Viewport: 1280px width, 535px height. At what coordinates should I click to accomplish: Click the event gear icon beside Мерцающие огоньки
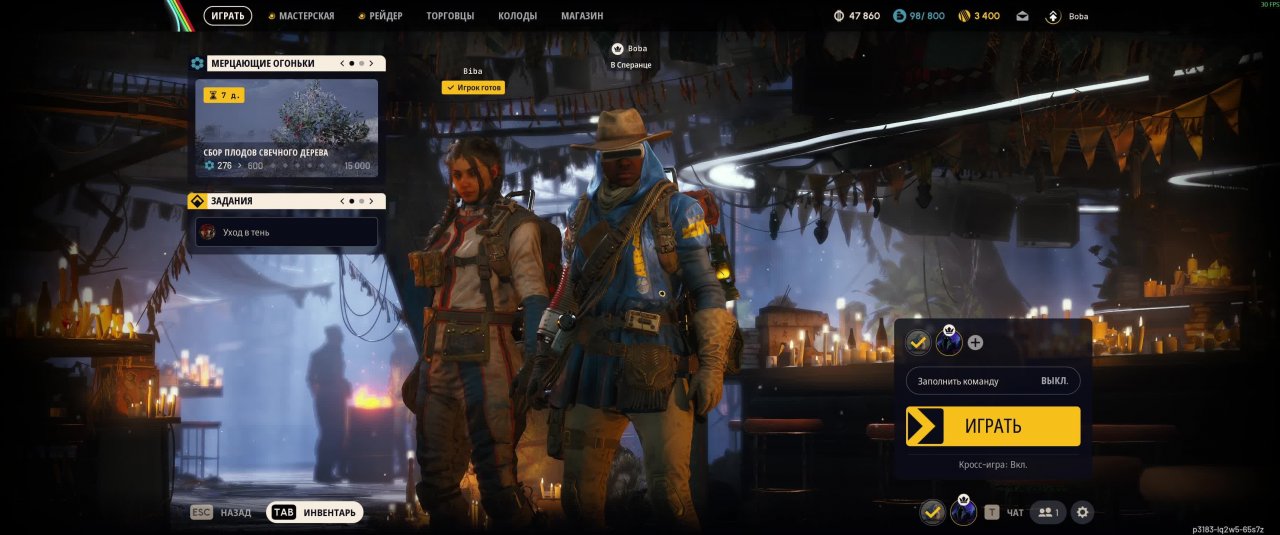point(197,63)
